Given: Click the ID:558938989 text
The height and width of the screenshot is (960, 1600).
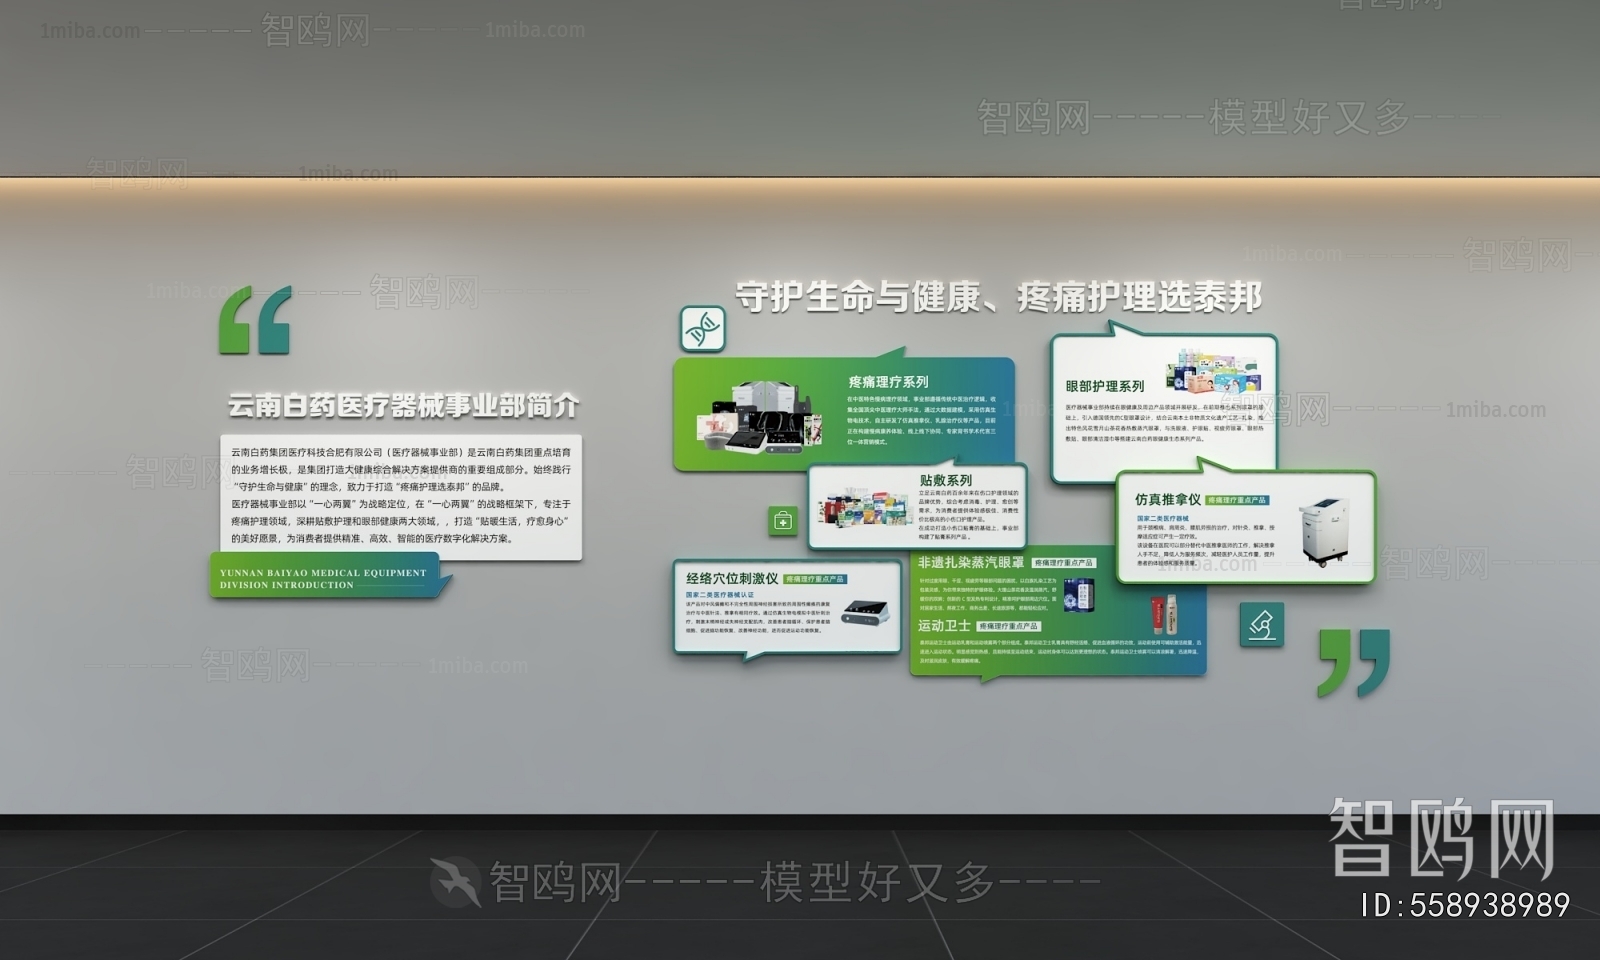Looking at the screenshot, I should [1465, 906].
